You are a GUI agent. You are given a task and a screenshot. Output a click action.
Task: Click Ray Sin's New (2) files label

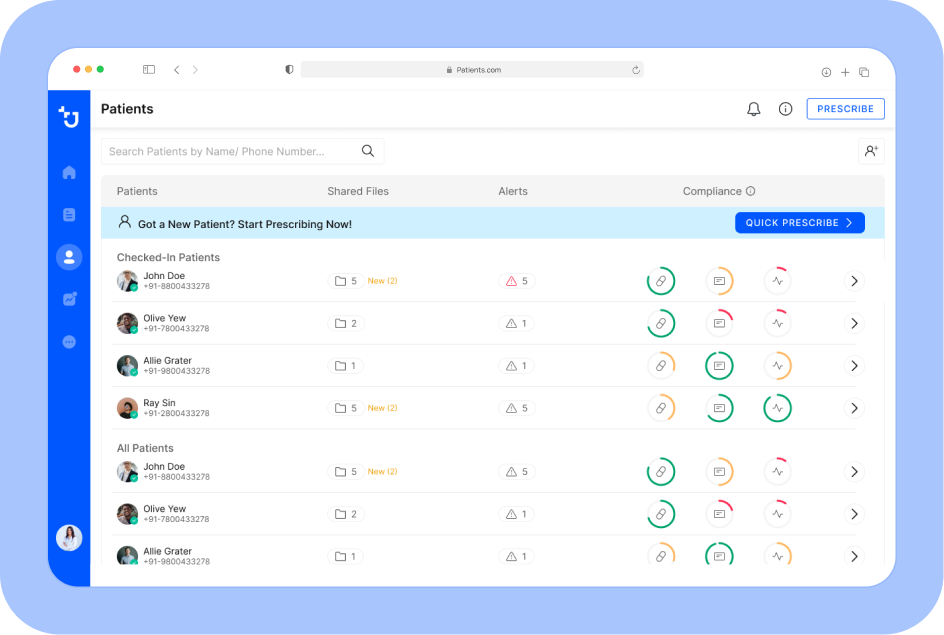[382, 408]
